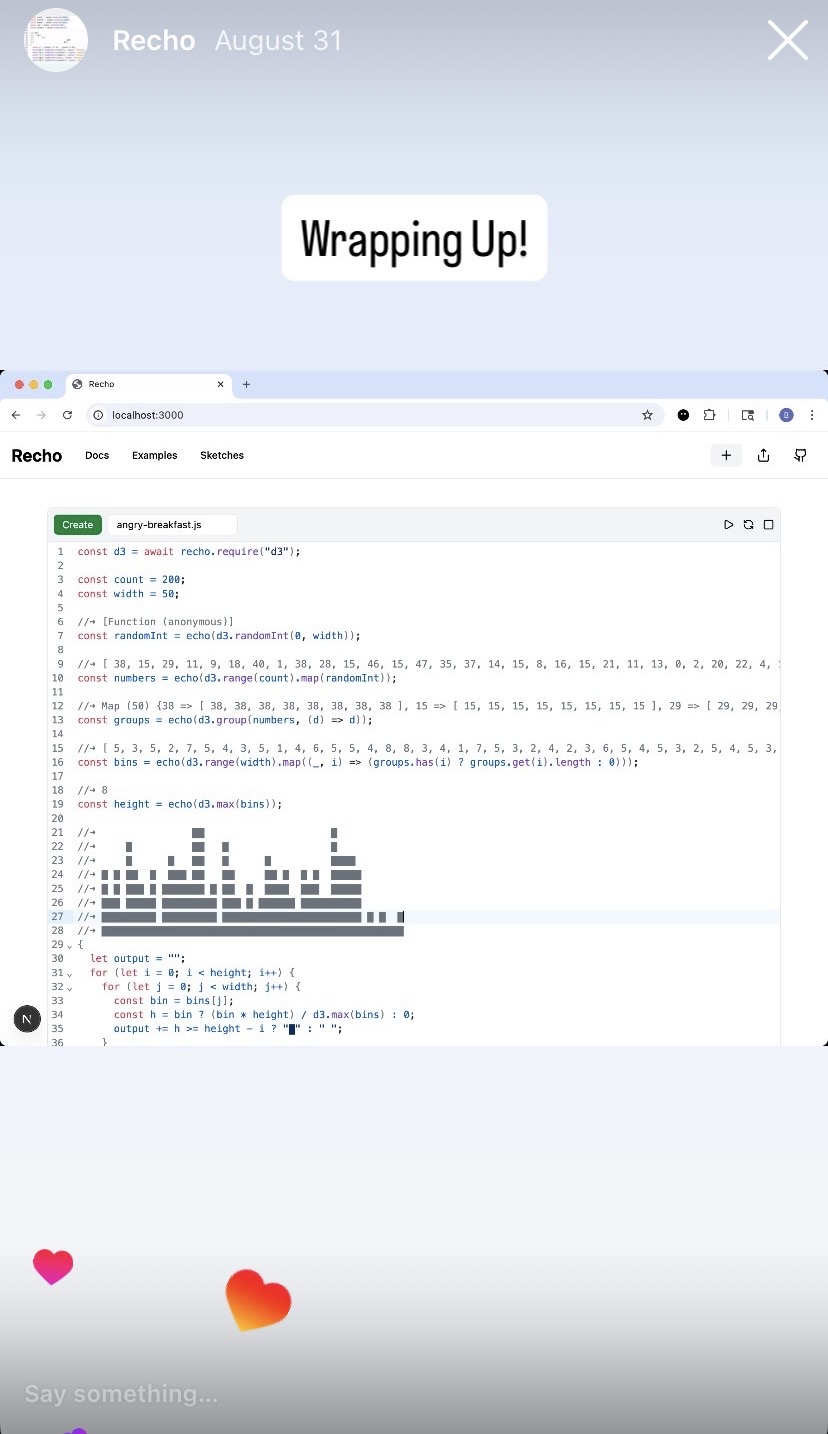Open the Examples menu item
This screenshot has height=1434, width=828.
point(154,455)
